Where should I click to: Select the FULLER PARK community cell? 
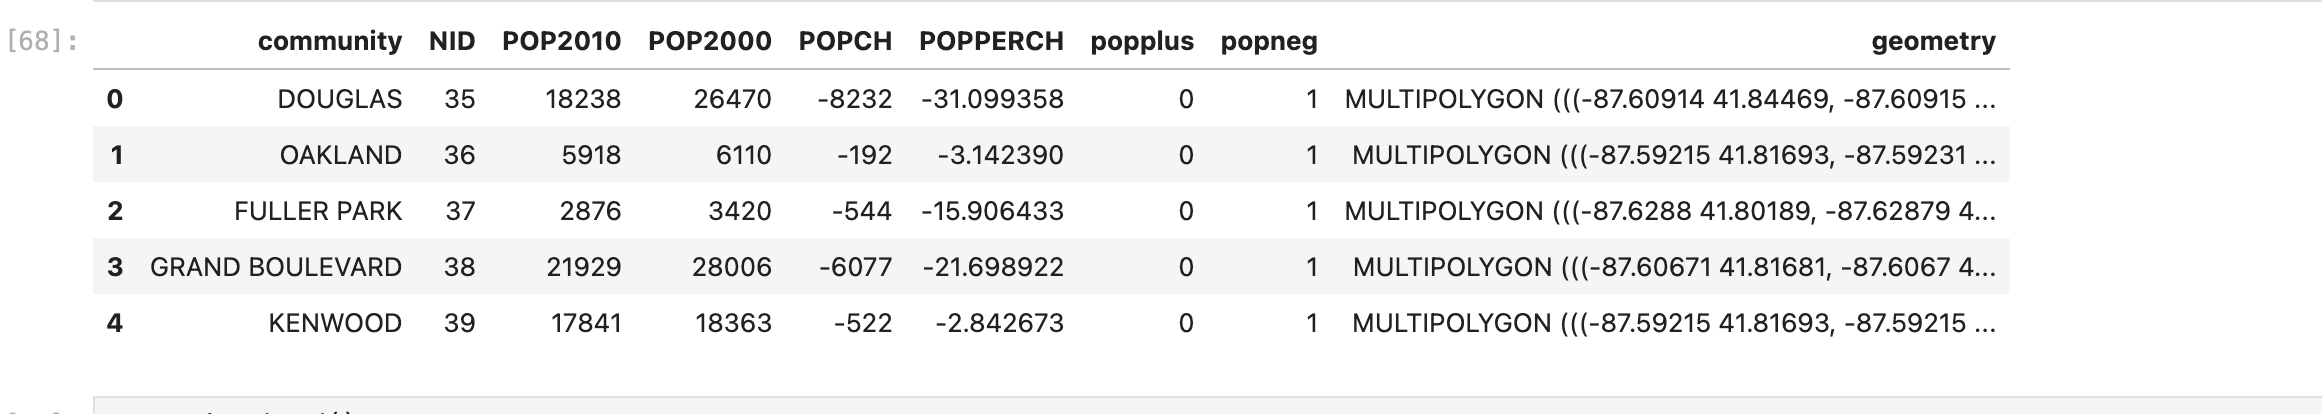pyautogui.click(x=318, y=211)
